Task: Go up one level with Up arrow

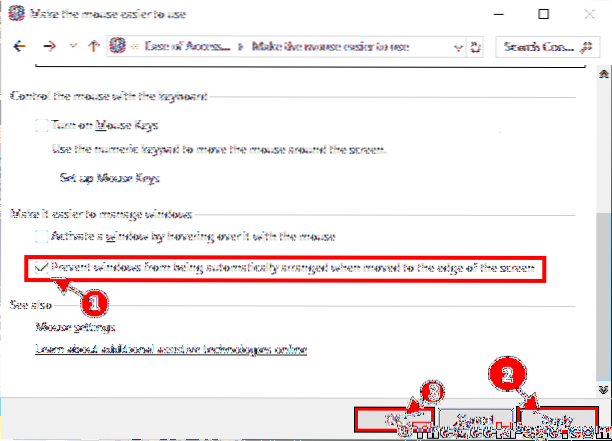Action: click(93, 46)
